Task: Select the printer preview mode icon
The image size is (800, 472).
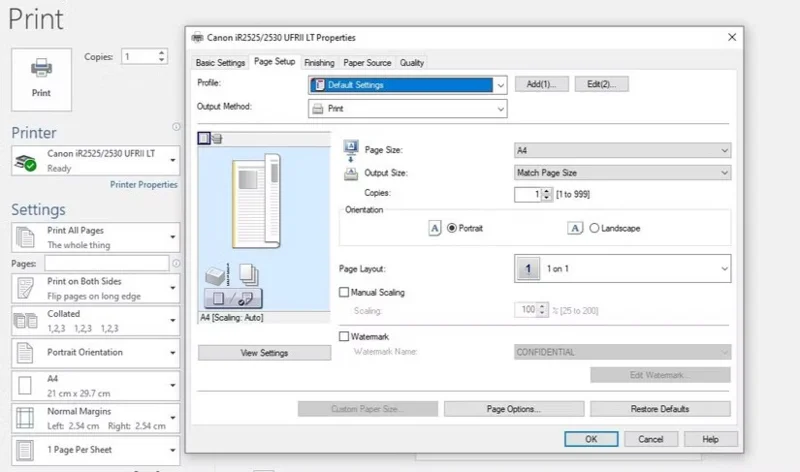Action: click(217, 138)
